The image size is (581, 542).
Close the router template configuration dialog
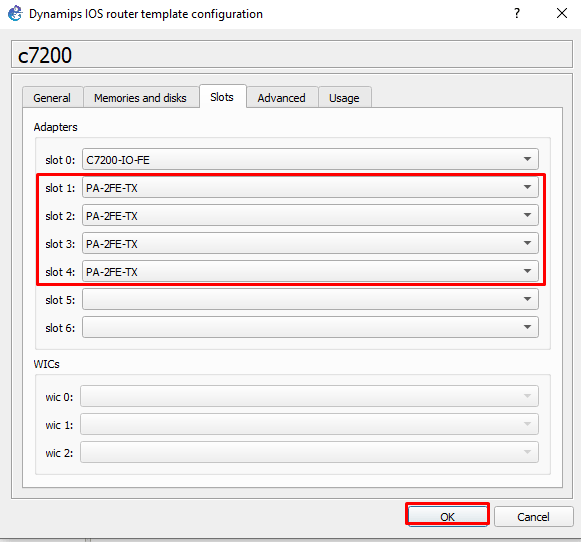point(562,14)
